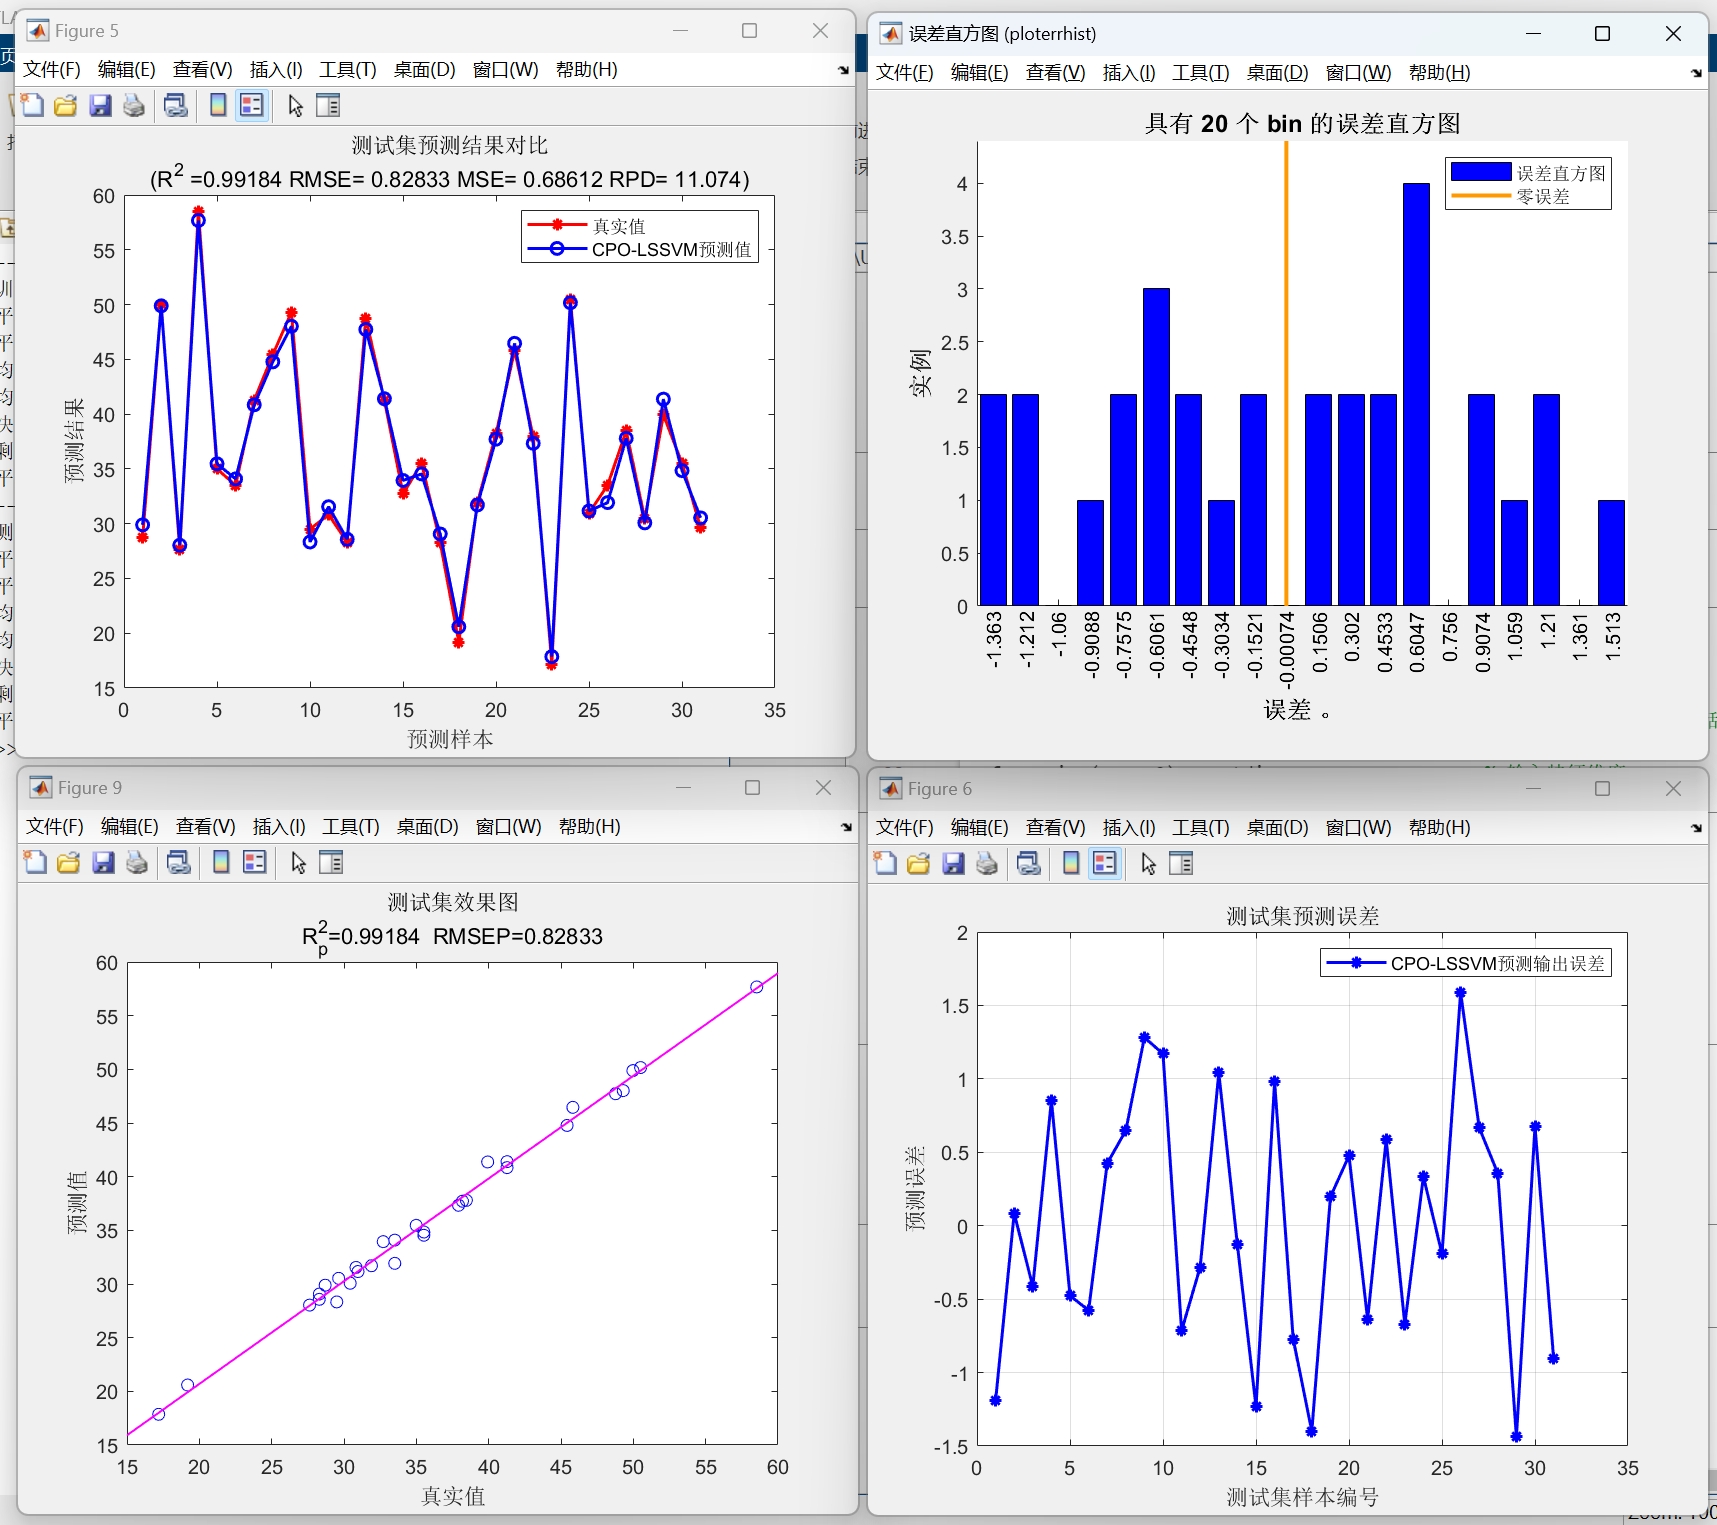Viewport: 1717px width, 1525px height.
Task: Click blue 误差直方图 legend swatch
Action: click(1480, 172)
